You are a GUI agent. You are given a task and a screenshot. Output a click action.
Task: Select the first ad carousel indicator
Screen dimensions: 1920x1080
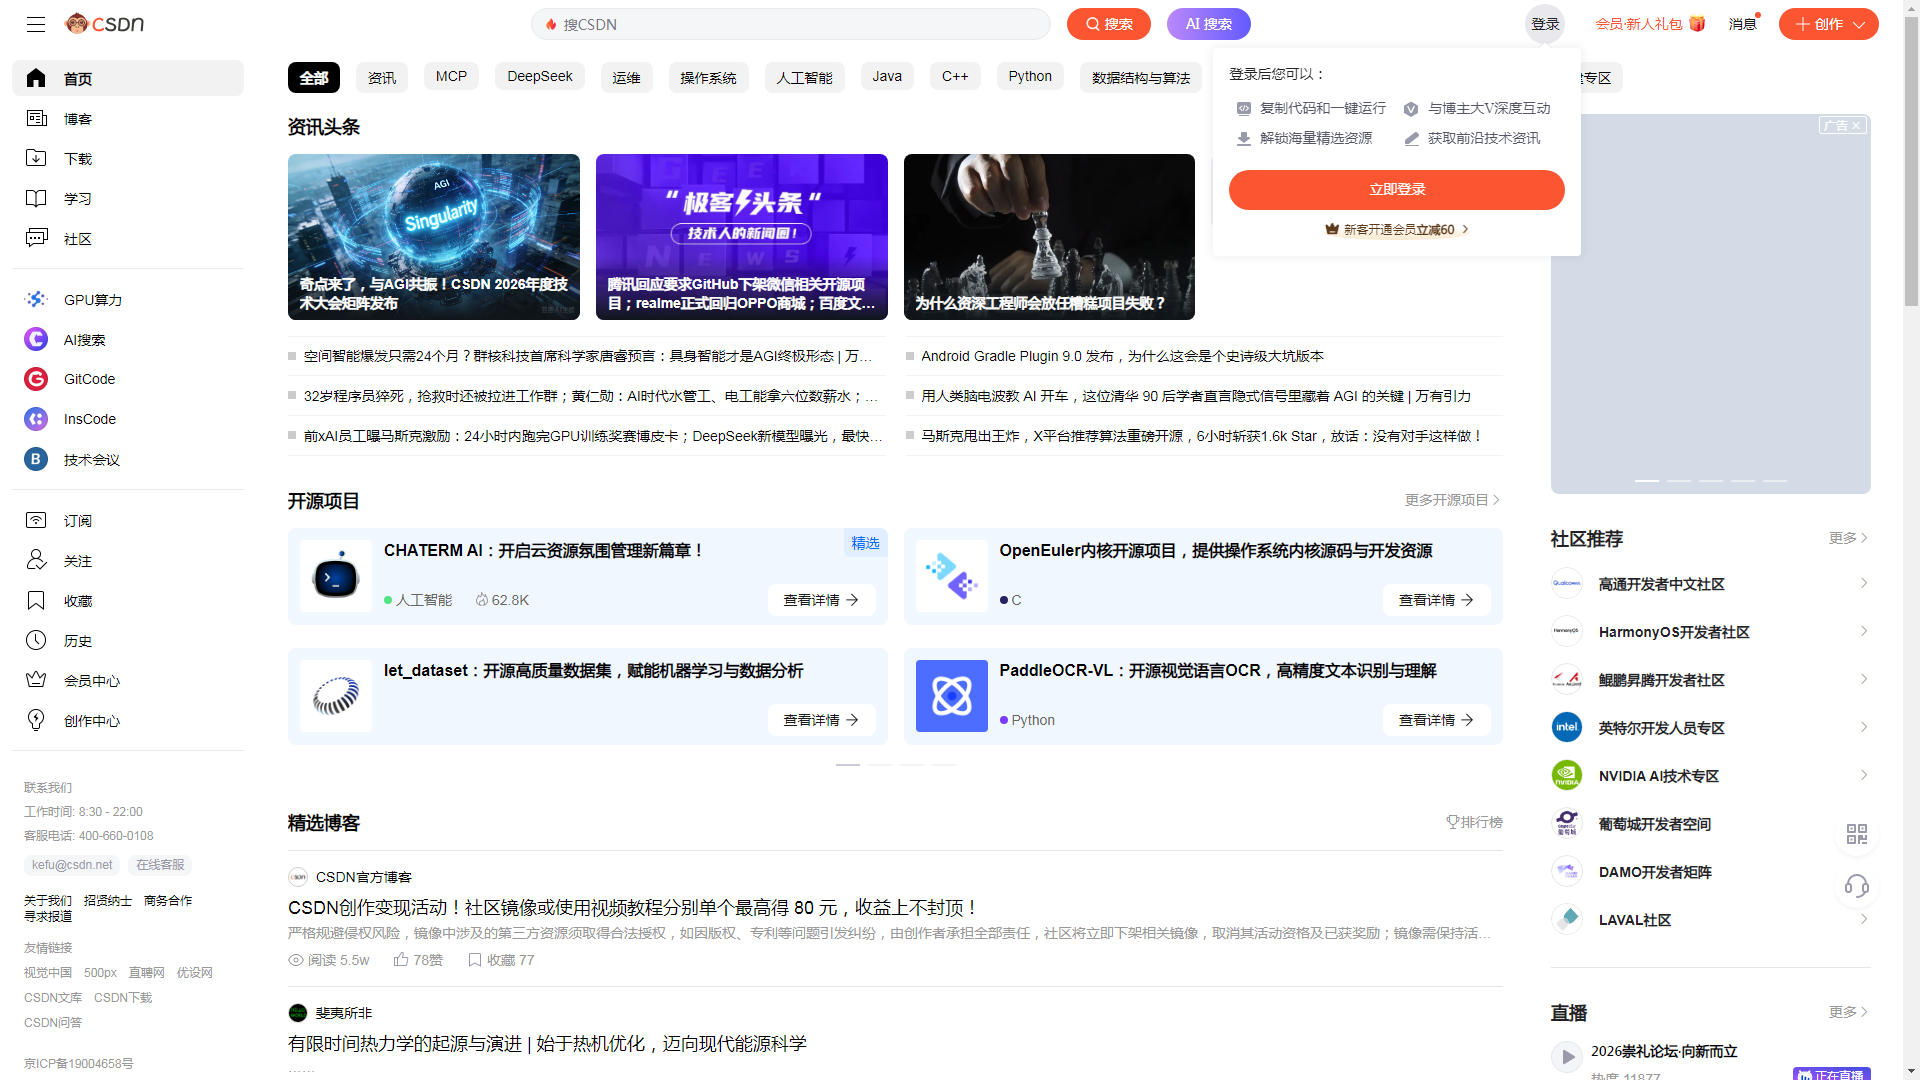coord(1647,481)
